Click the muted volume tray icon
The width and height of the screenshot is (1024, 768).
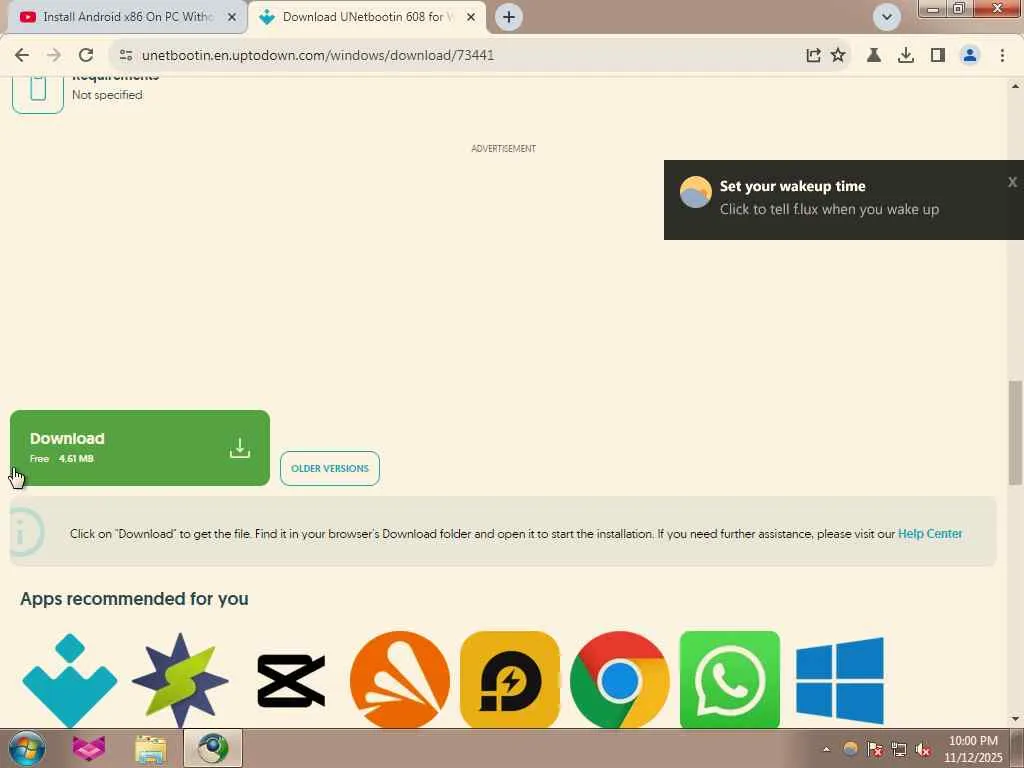923,749
